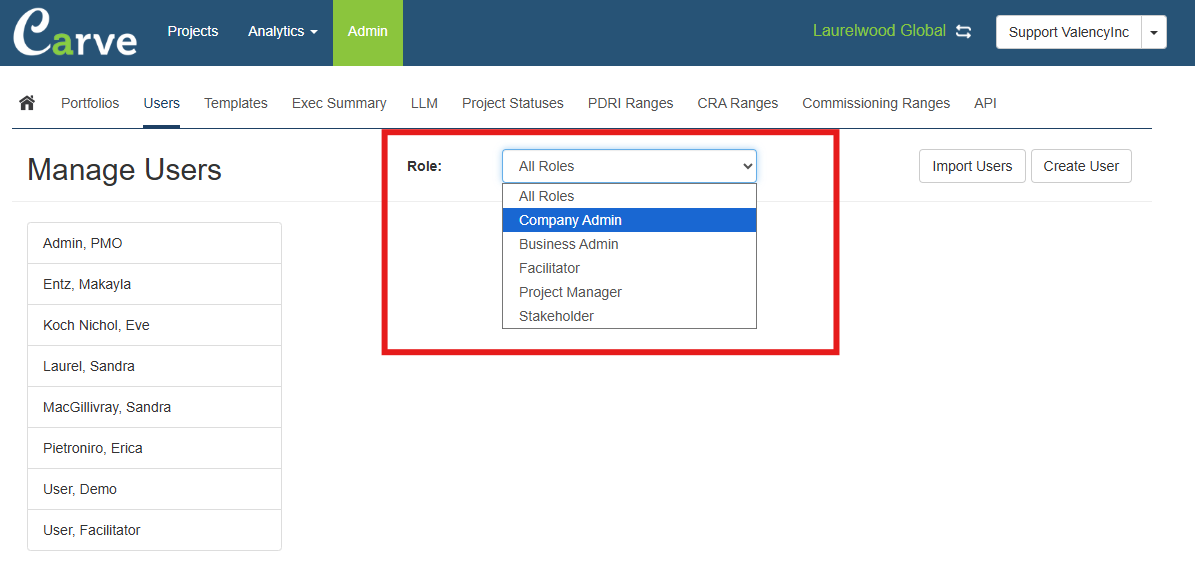Select user Entz, Makayla

[x=155, y=284]
